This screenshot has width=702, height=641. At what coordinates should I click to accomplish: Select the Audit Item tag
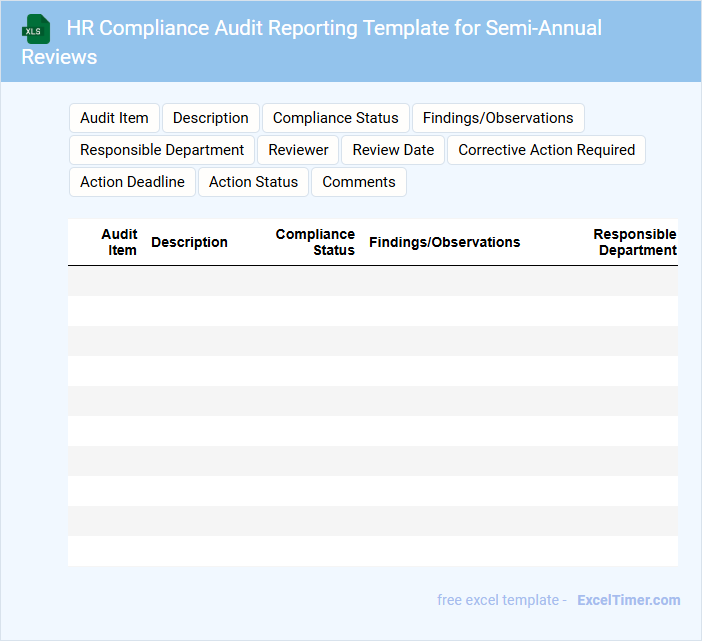114,118
